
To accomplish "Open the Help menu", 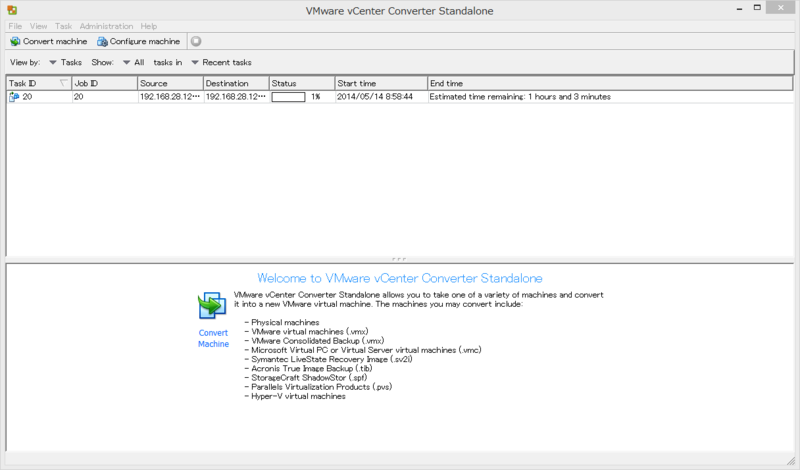I will coord(149,26).
